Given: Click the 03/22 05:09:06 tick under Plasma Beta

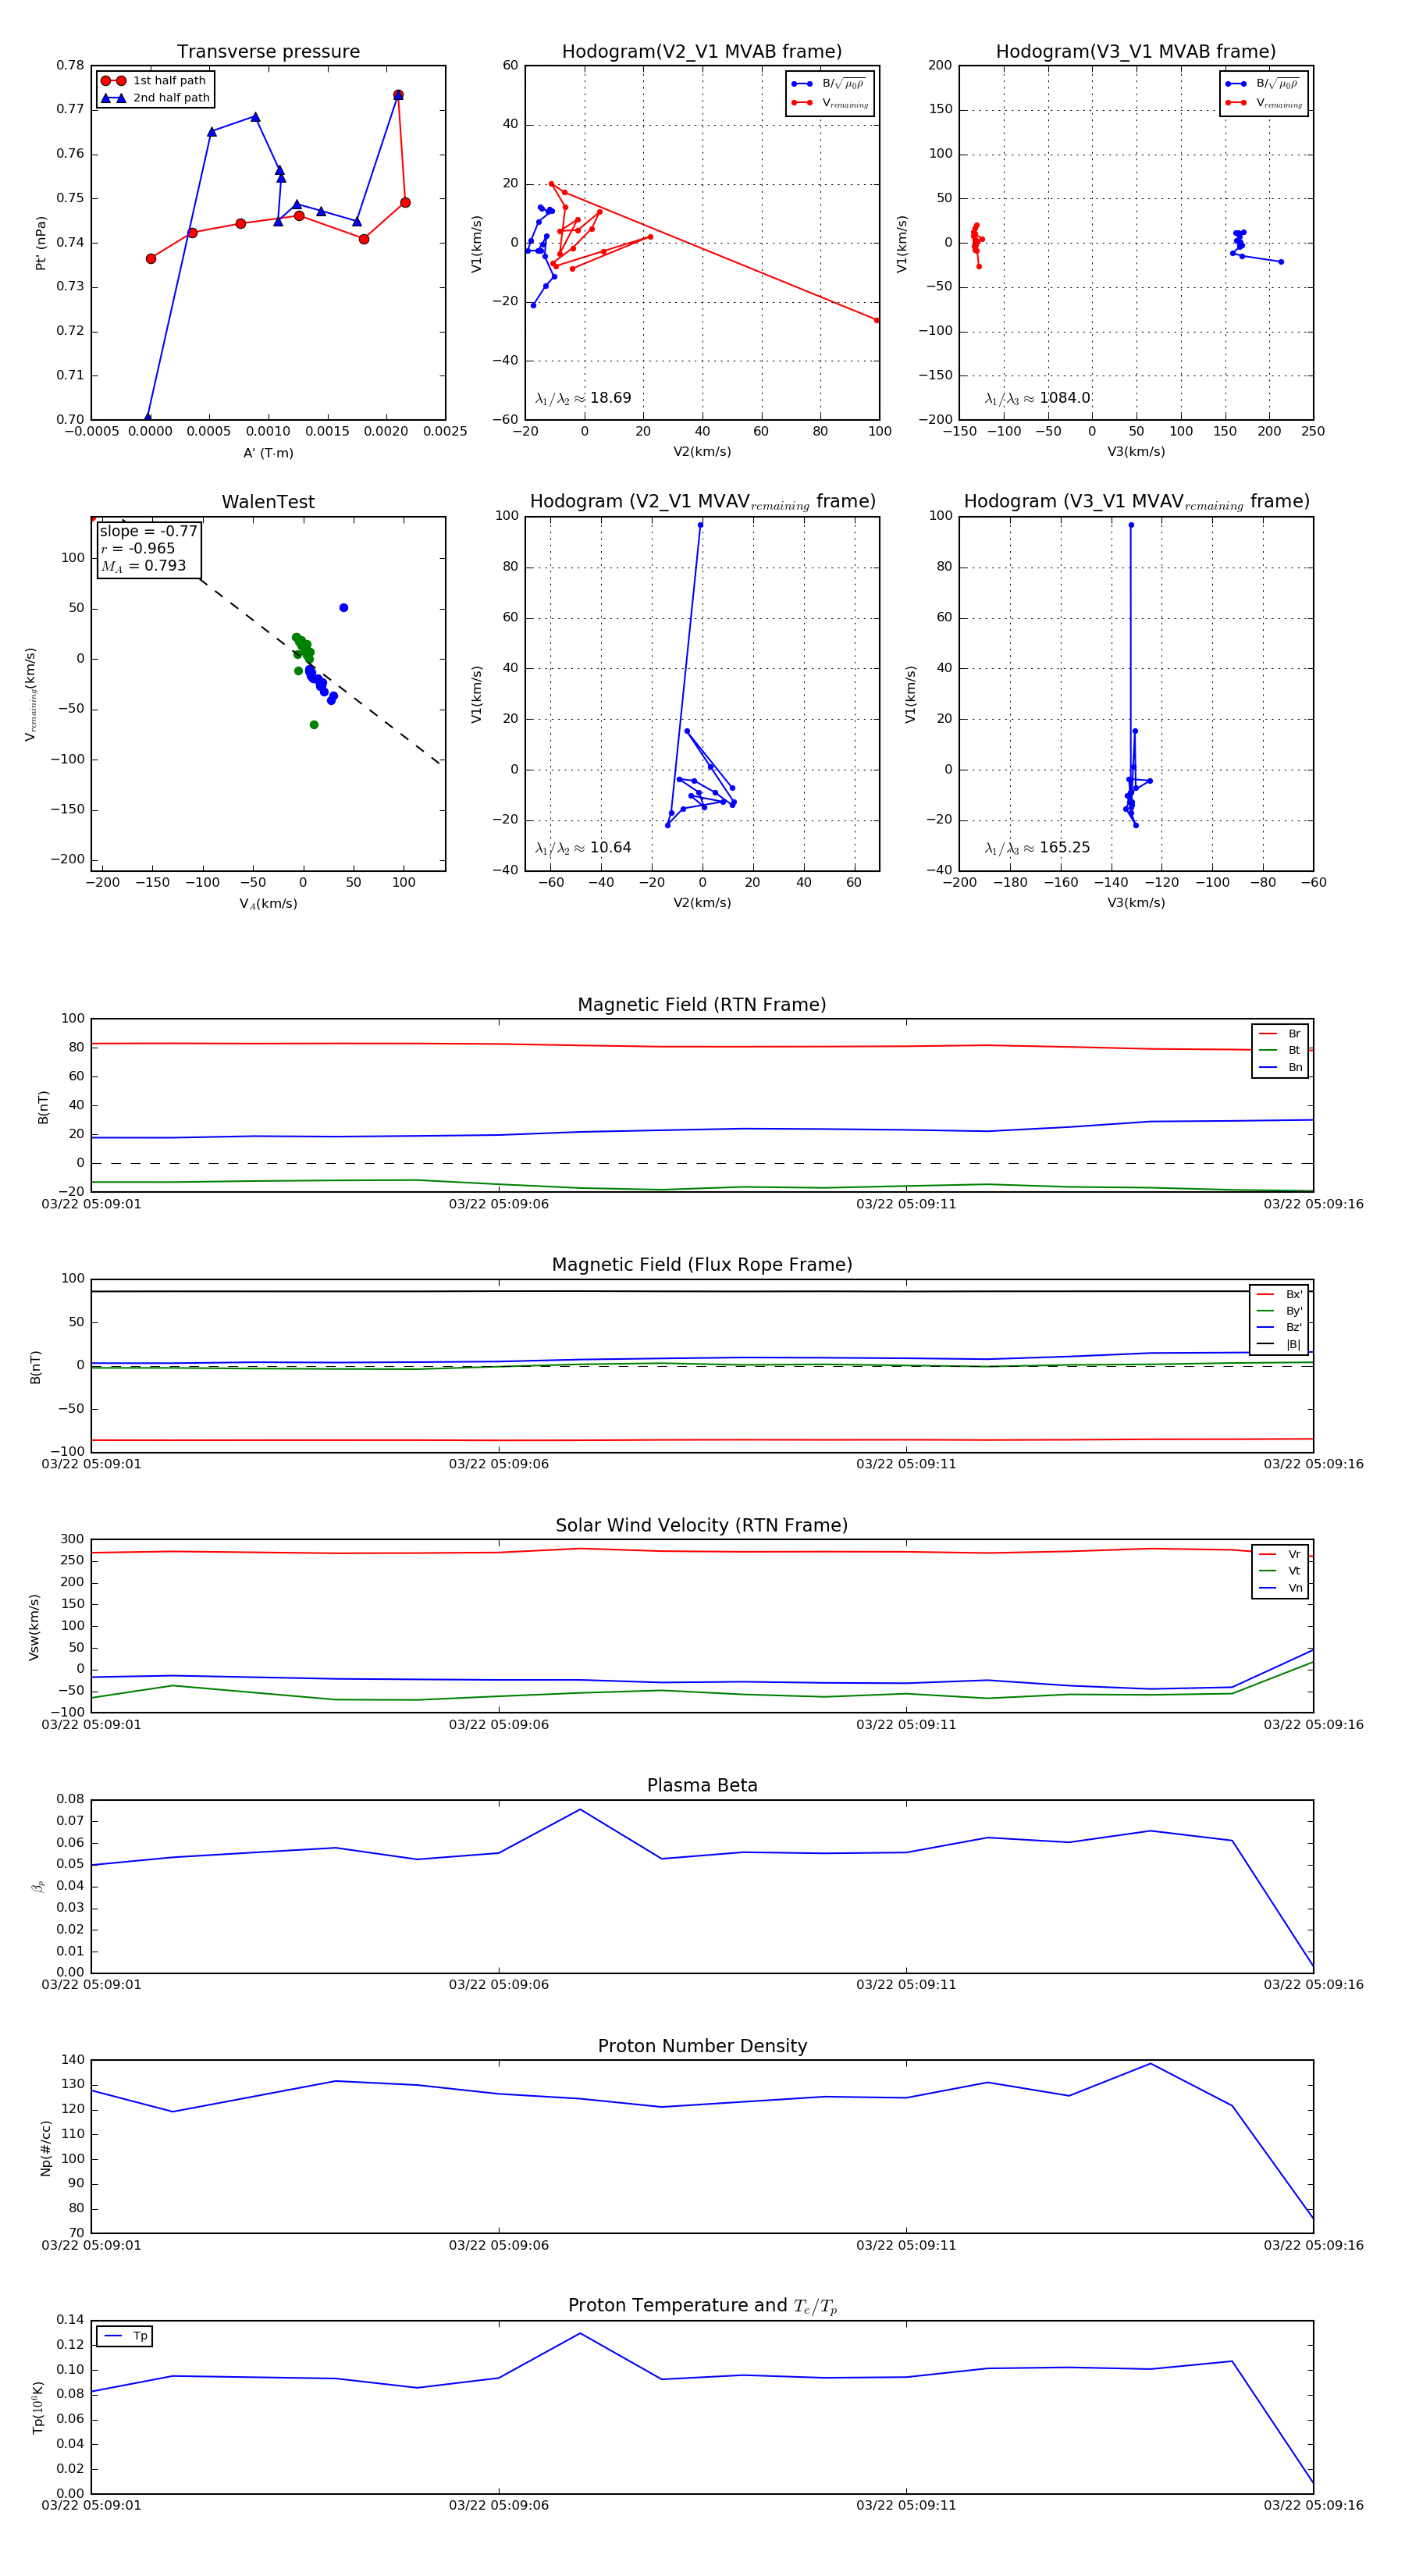Looking at the screenshot, I should pyautogui.click(x=498, y=1985).
